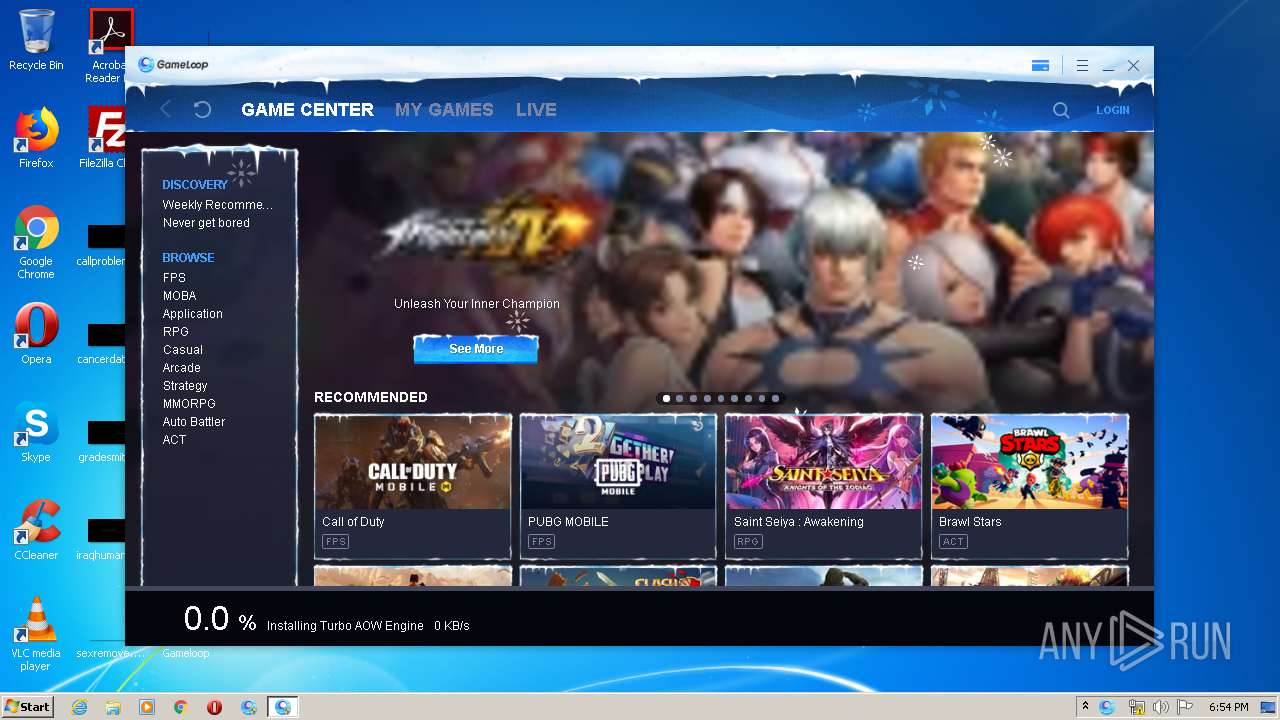This screenshot has width=1280, height=720.
Task: Browse the Casual category
Action: (183, 350)
